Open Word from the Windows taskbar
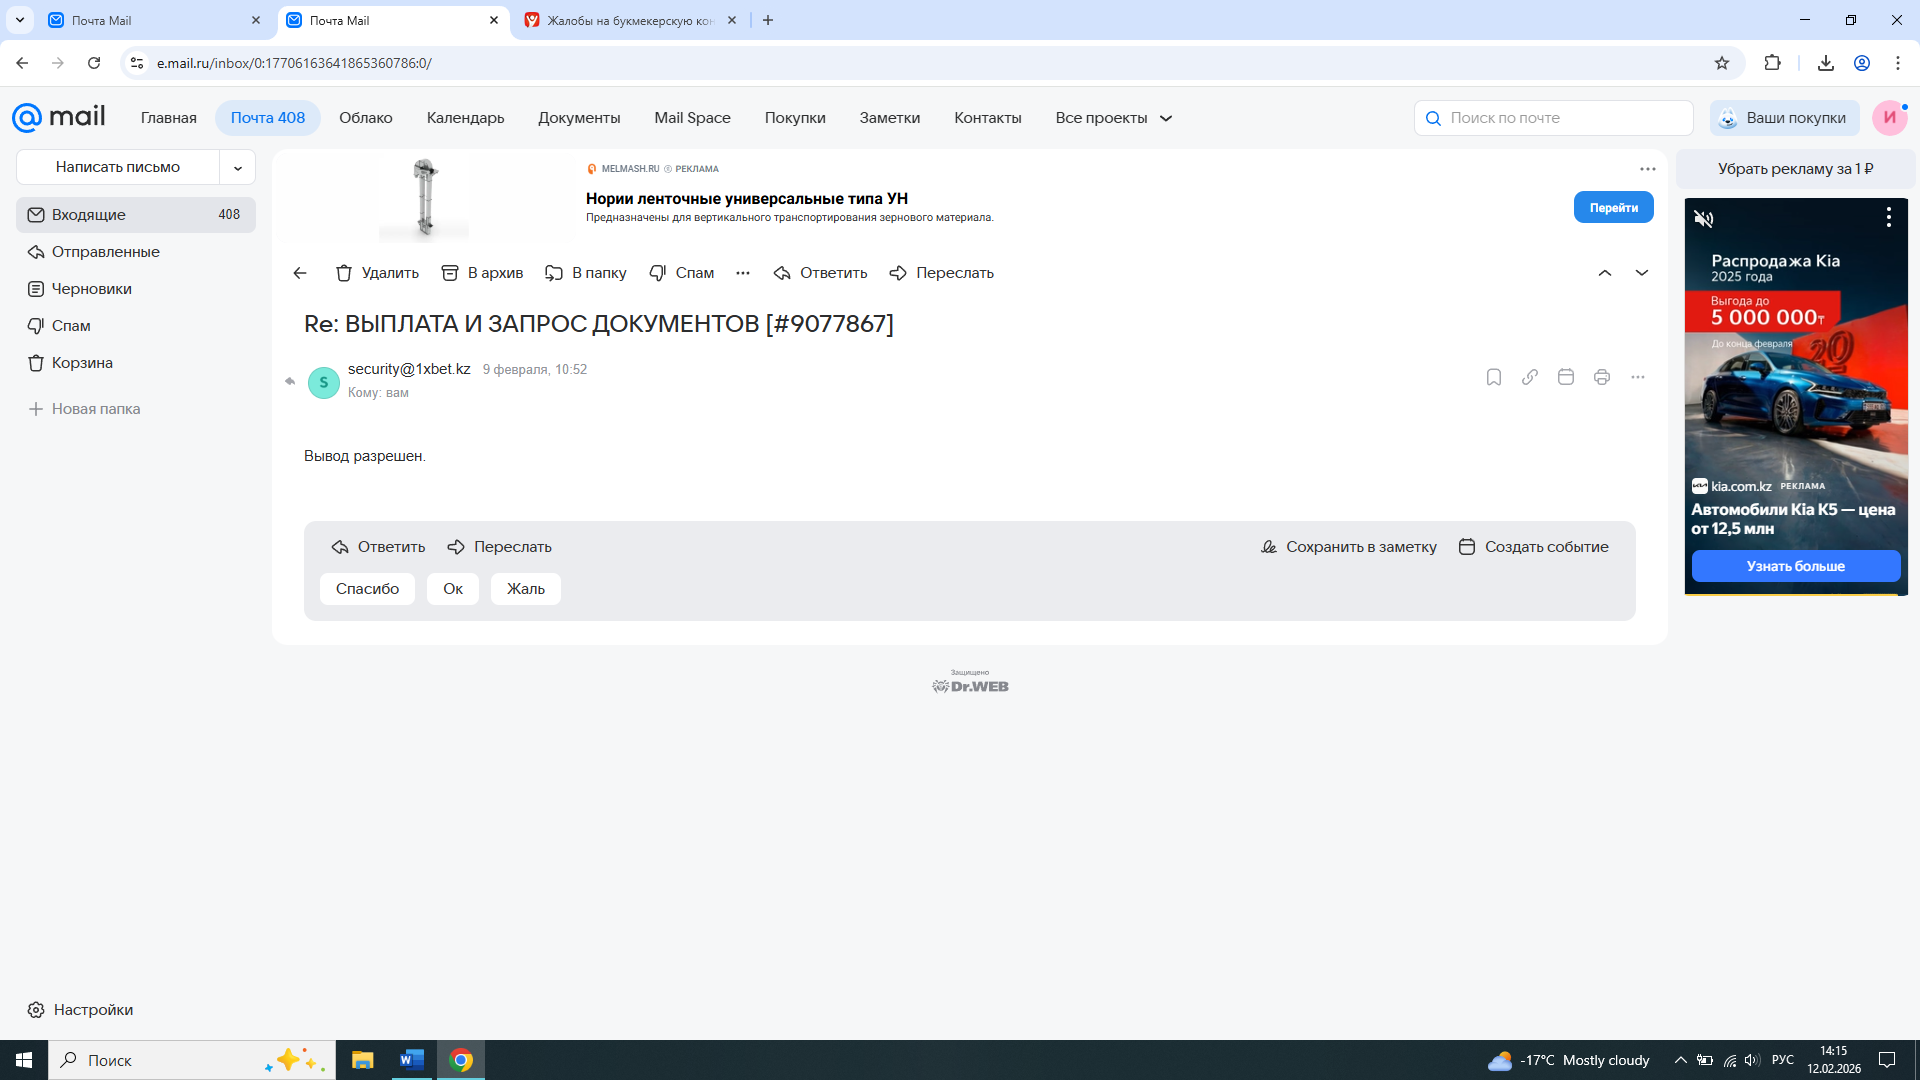Screen dimensions: 1920x1080 411,1060
